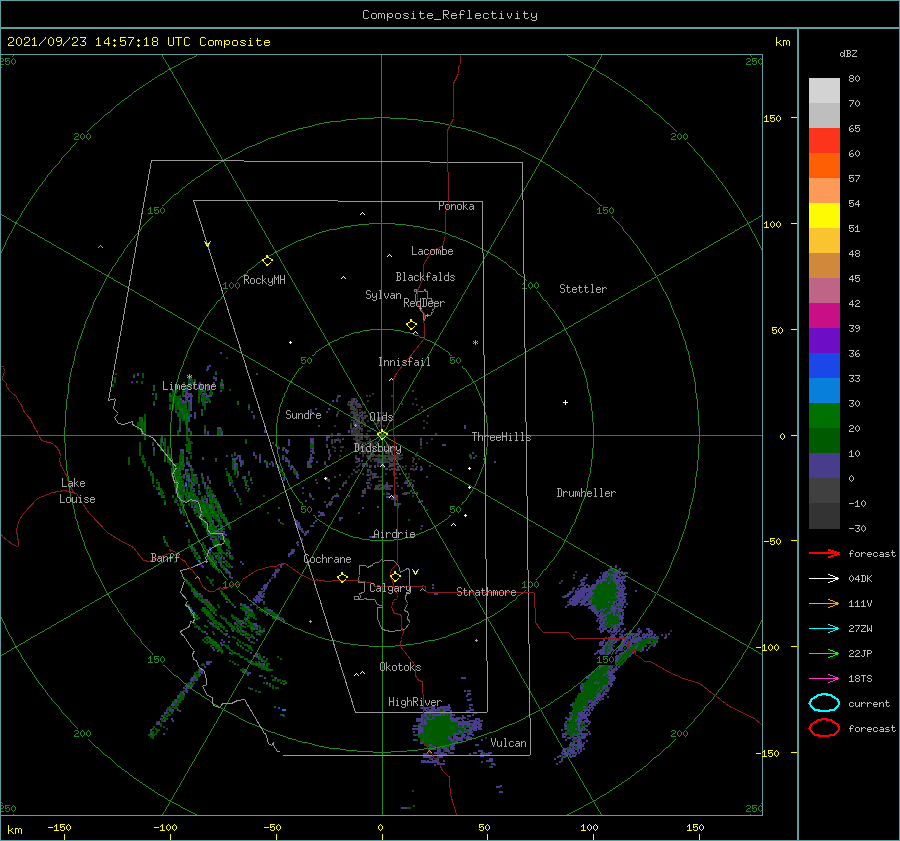Click the Composite_Reflectivity title
The height and width of the screenshot is (841, 900).
[x=449, y=15]
